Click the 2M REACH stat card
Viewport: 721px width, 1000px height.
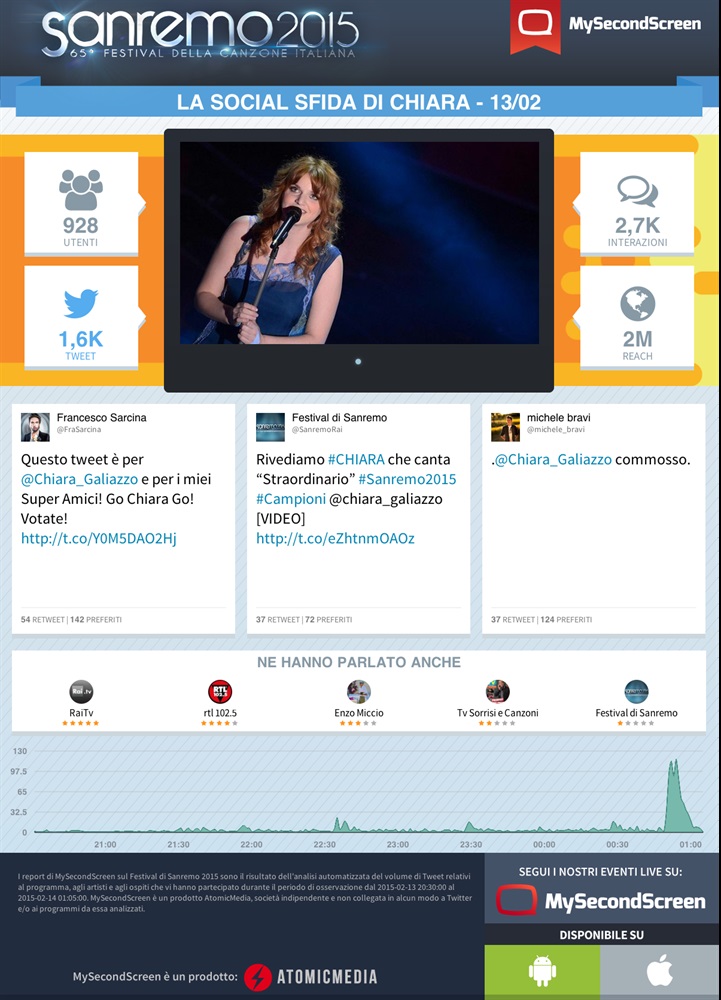pos(637,317)
